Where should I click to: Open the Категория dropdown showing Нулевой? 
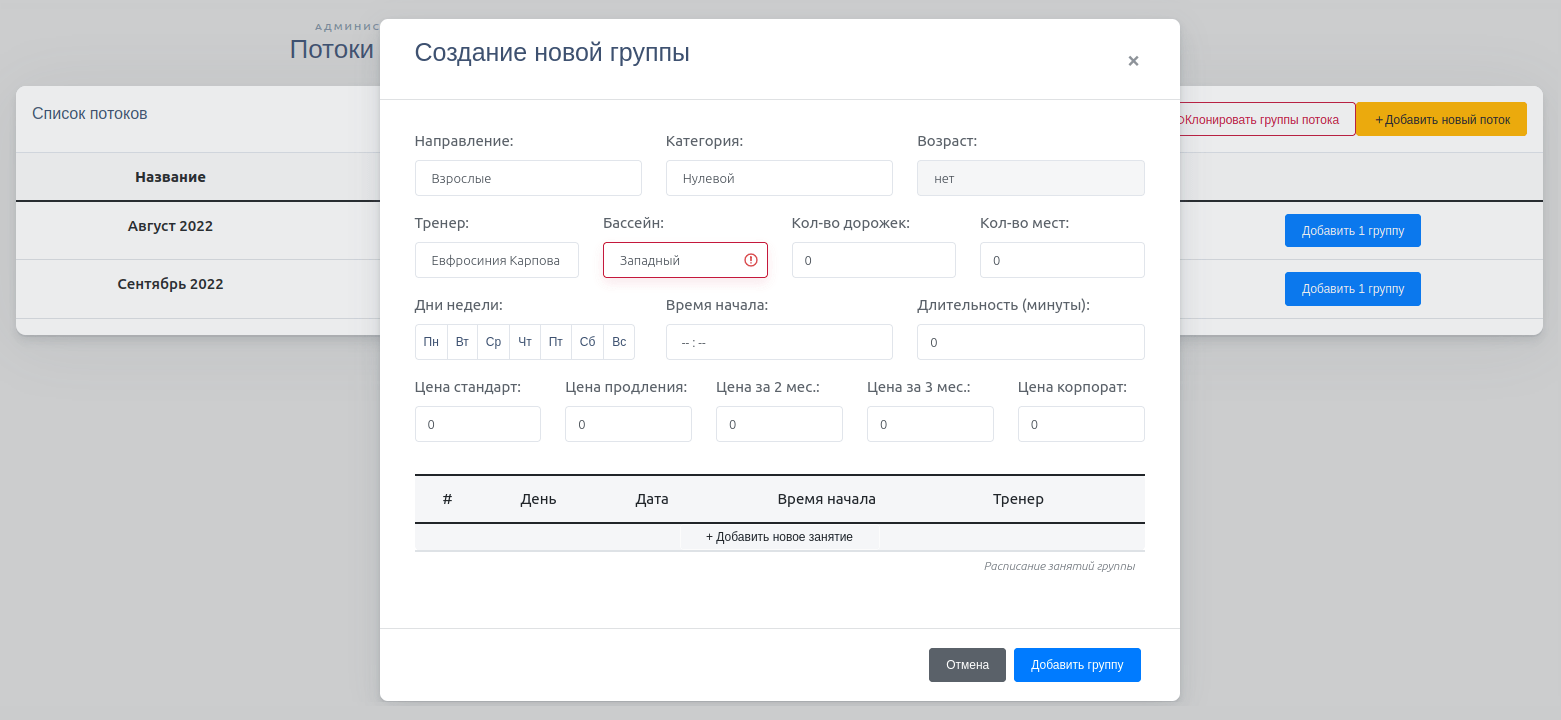coord(779,178)
